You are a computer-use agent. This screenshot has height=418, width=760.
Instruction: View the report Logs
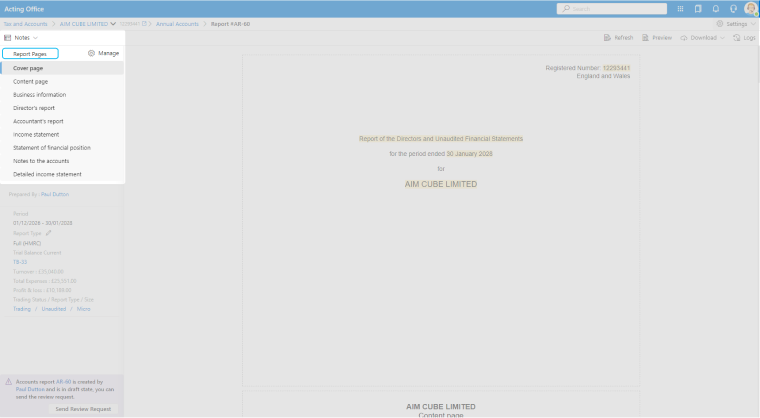[x=745, y=37]
